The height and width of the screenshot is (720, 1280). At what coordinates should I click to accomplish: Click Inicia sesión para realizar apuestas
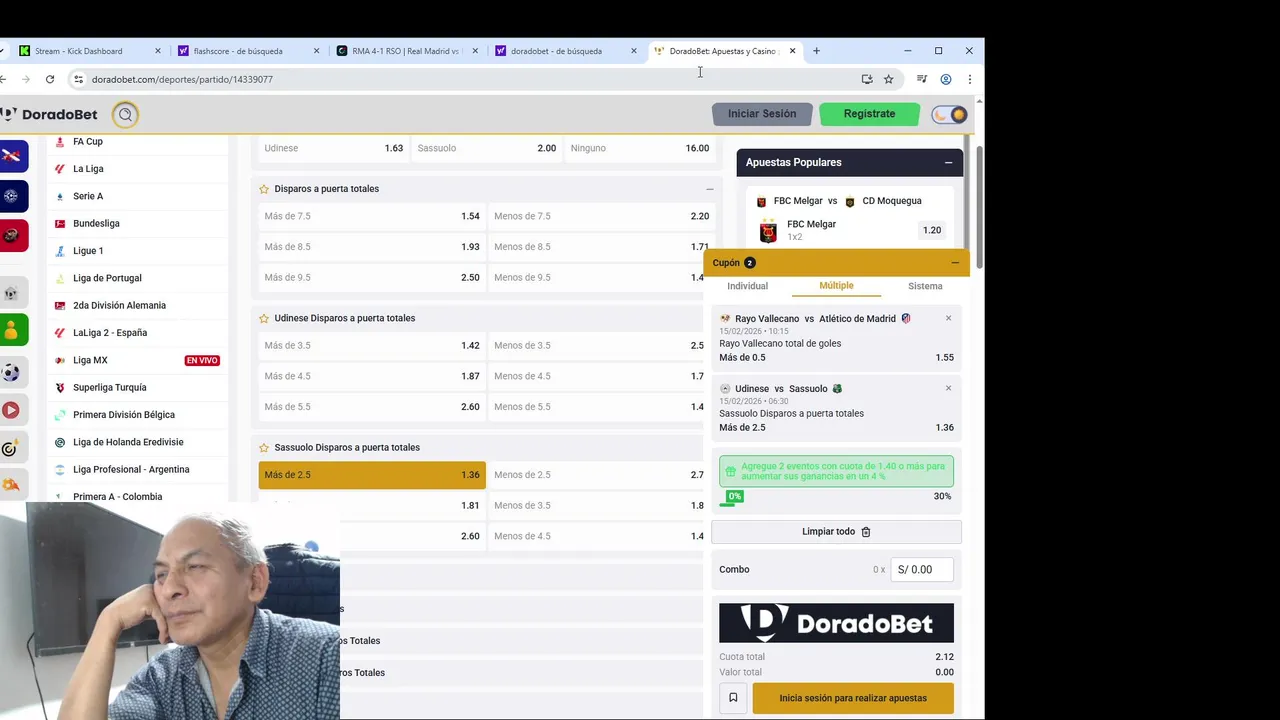[853, 698]
